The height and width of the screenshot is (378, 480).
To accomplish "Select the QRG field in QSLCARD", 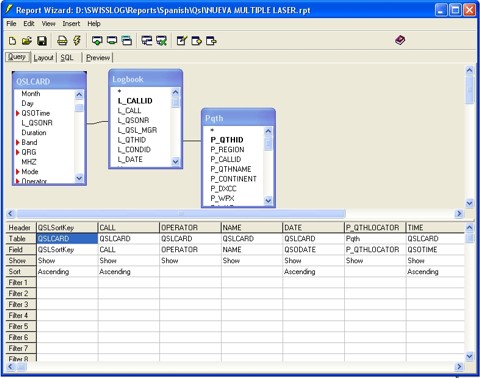I will [29, 152].
